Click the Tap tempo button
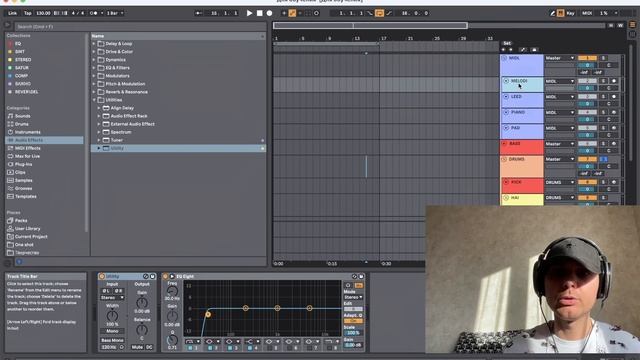 (27, 13)
